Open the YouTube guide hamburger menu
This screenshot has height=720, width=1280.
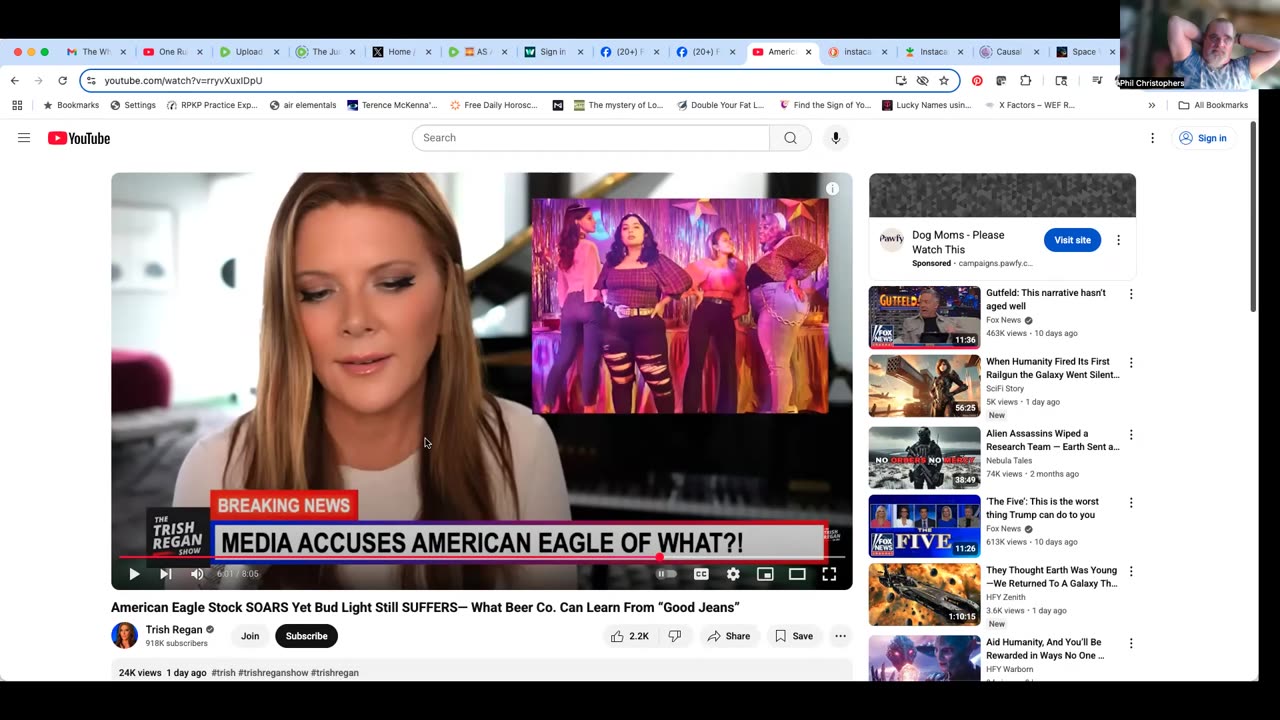point(24,138)
